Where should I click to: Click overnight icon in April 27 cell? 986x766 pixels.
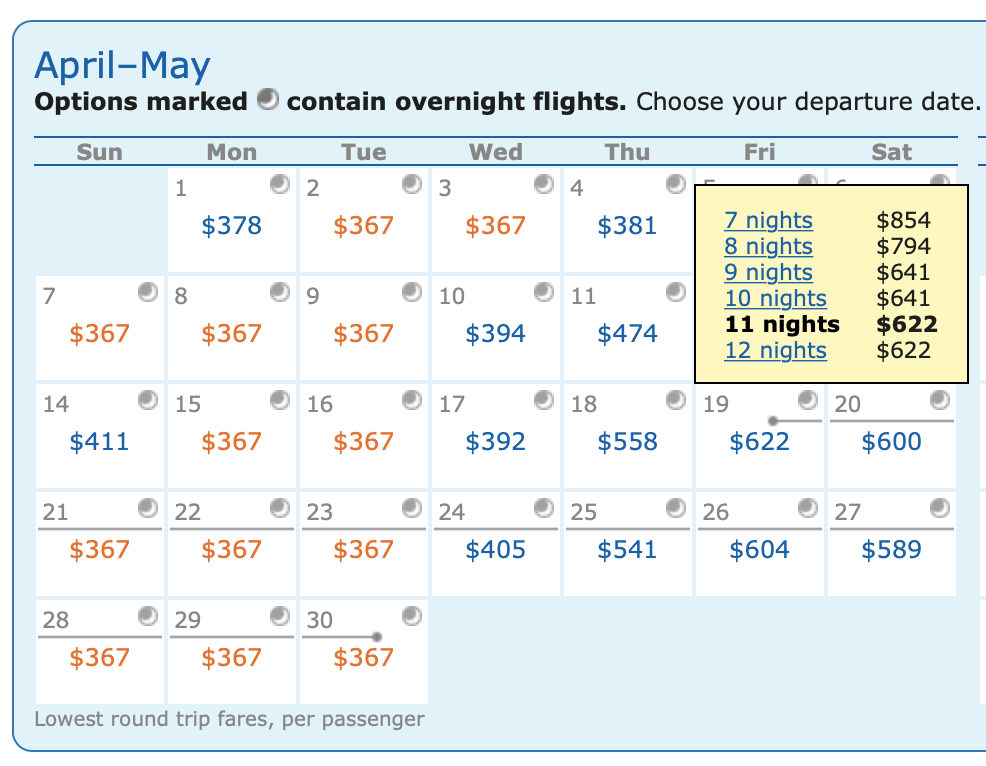pos(940,509)
